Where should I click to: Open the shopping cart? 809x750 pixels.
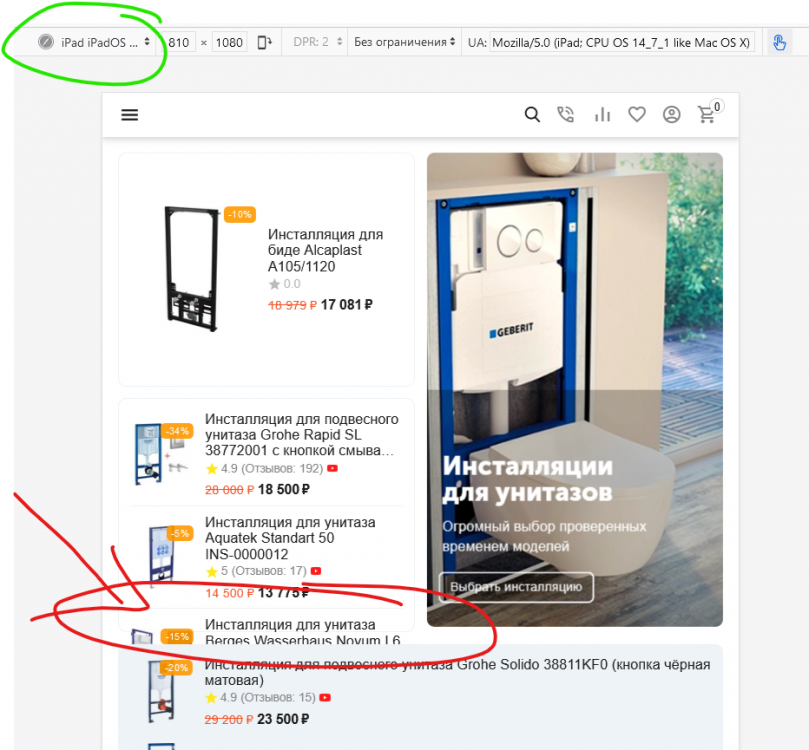707,115
